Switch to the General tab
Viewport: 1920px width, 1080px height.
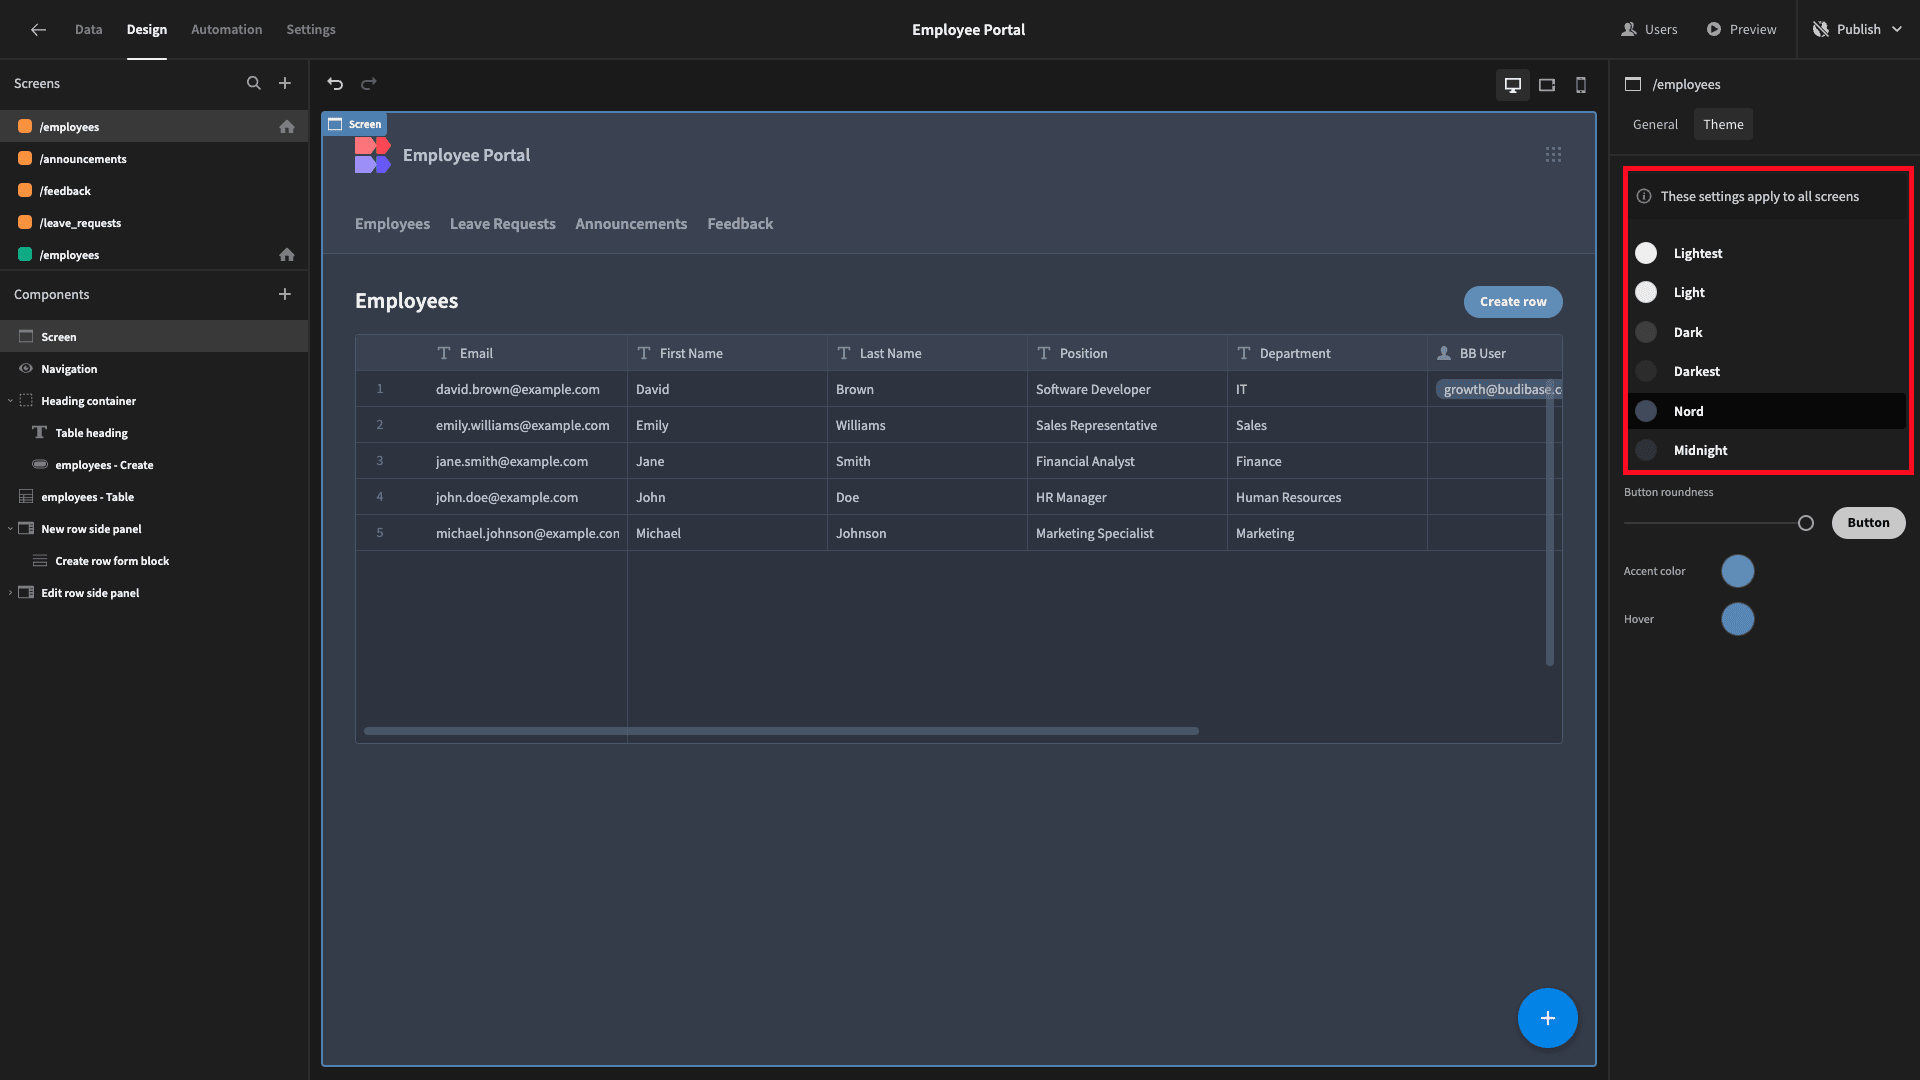coord(1655,124)
